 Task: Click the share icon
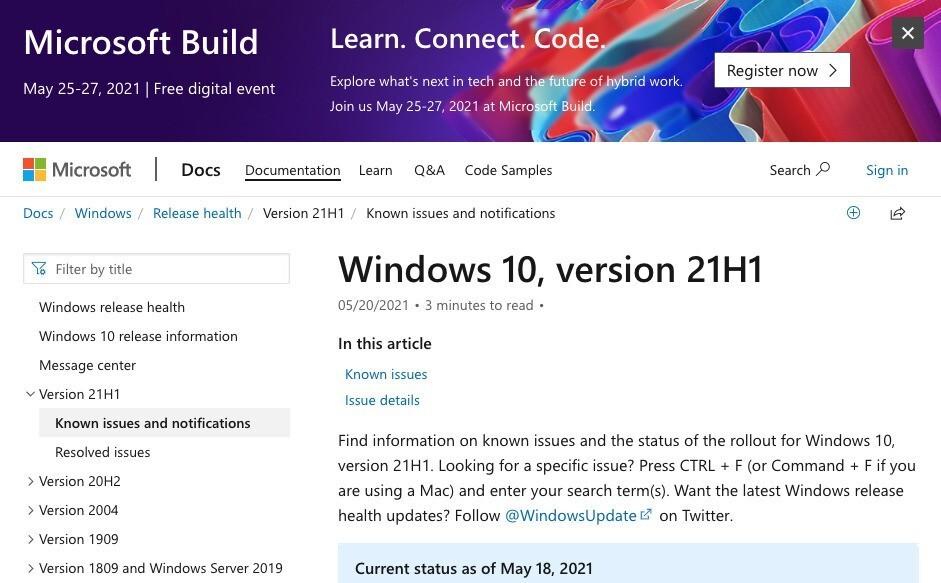point(897,213)
